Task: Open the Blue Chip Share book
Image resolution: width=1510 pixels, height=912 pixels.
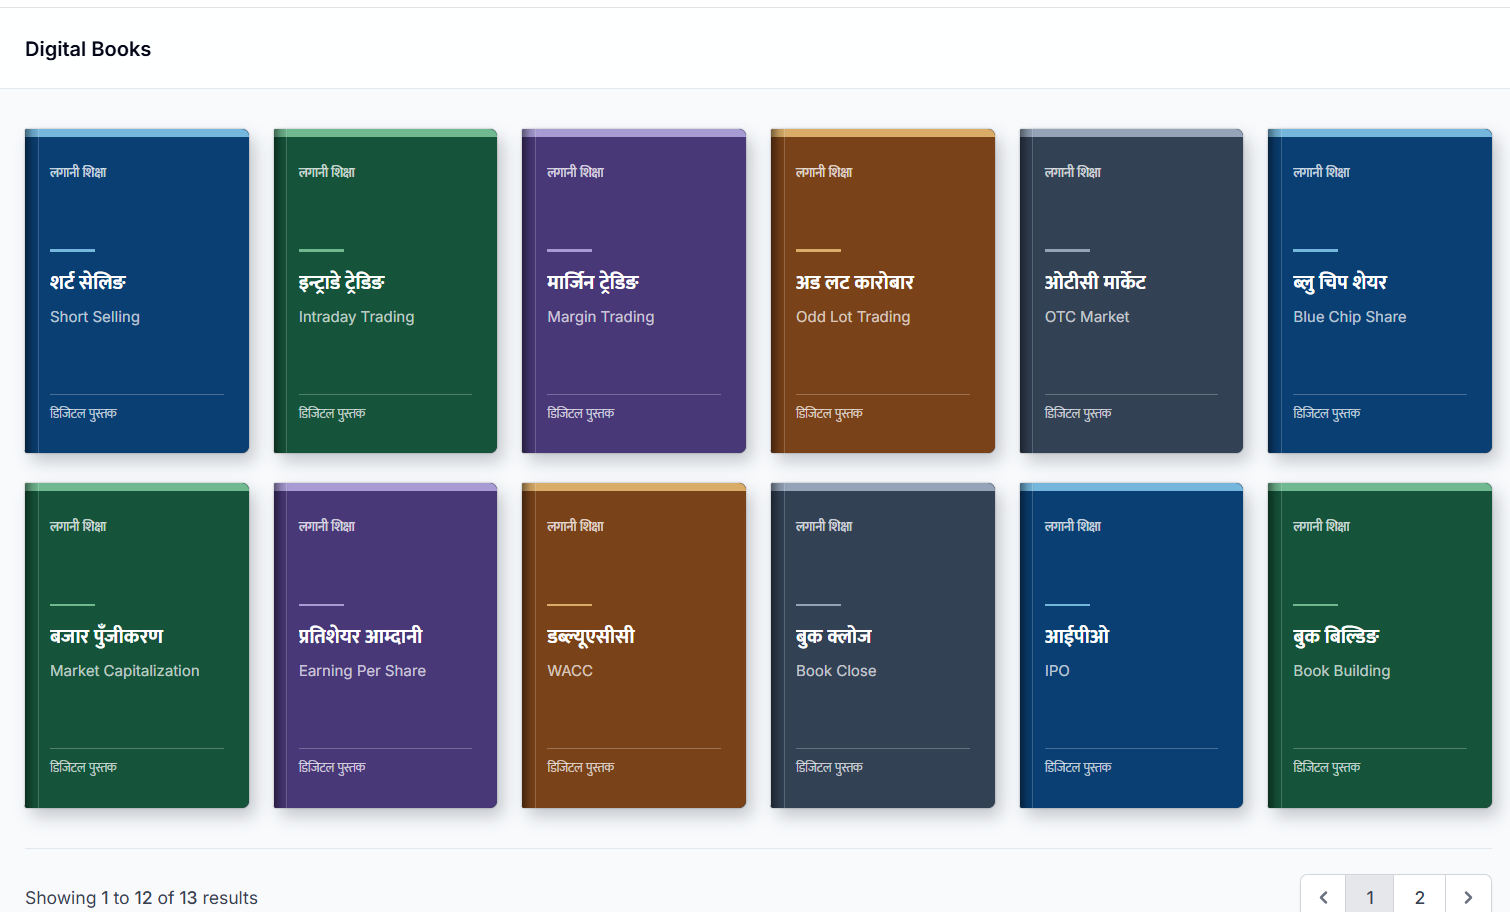Action: pyautogui.click(x=1380, y=291)
